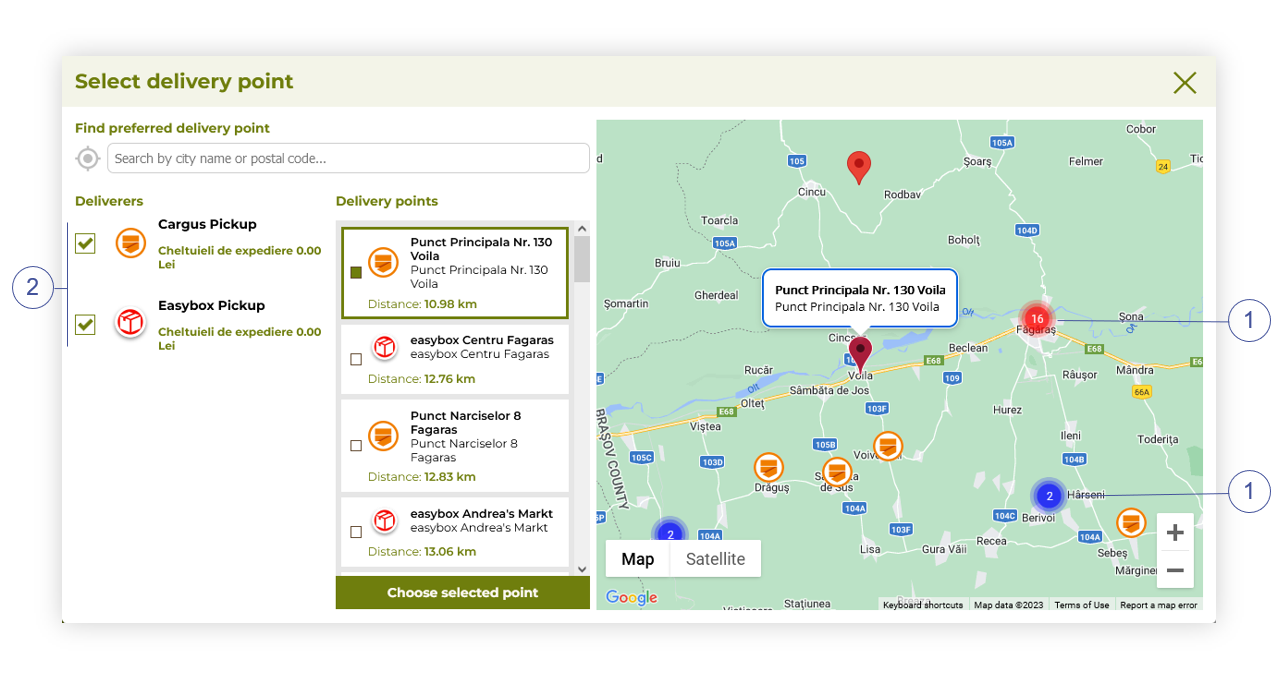1283x673 pixels.
Task: Click the Cargus map marker at Drăguș
Action: pos(768,467)
